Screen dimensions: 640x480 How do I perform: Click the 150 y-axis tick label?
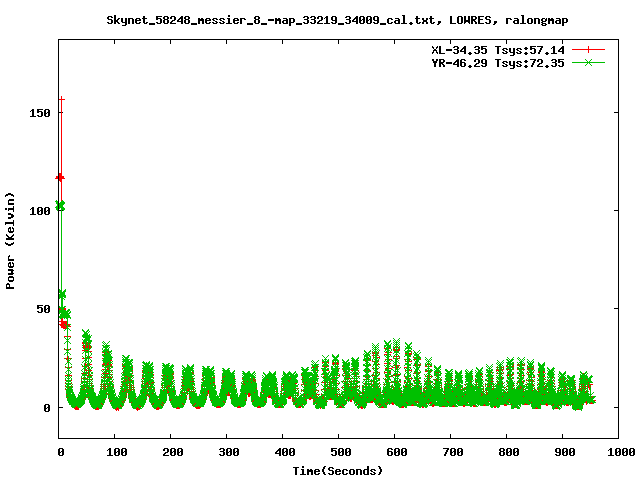(40, 113)
